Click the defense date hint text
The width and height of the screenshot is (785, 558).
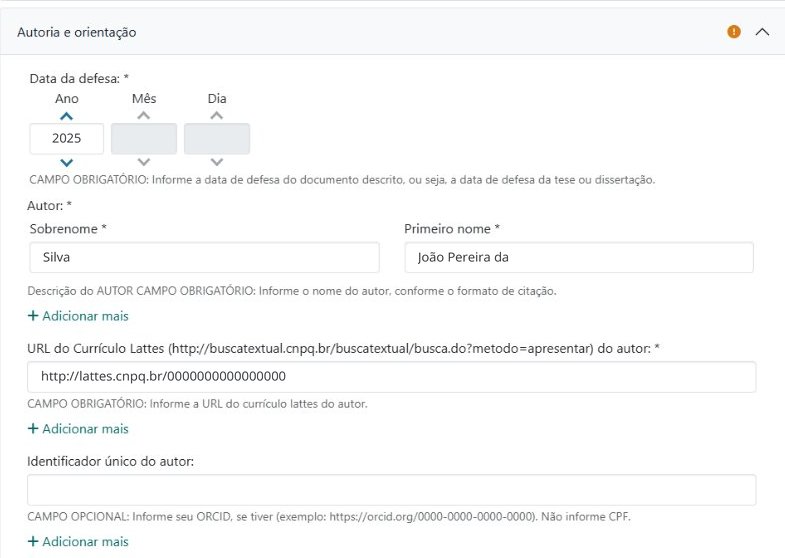[342, 180]
